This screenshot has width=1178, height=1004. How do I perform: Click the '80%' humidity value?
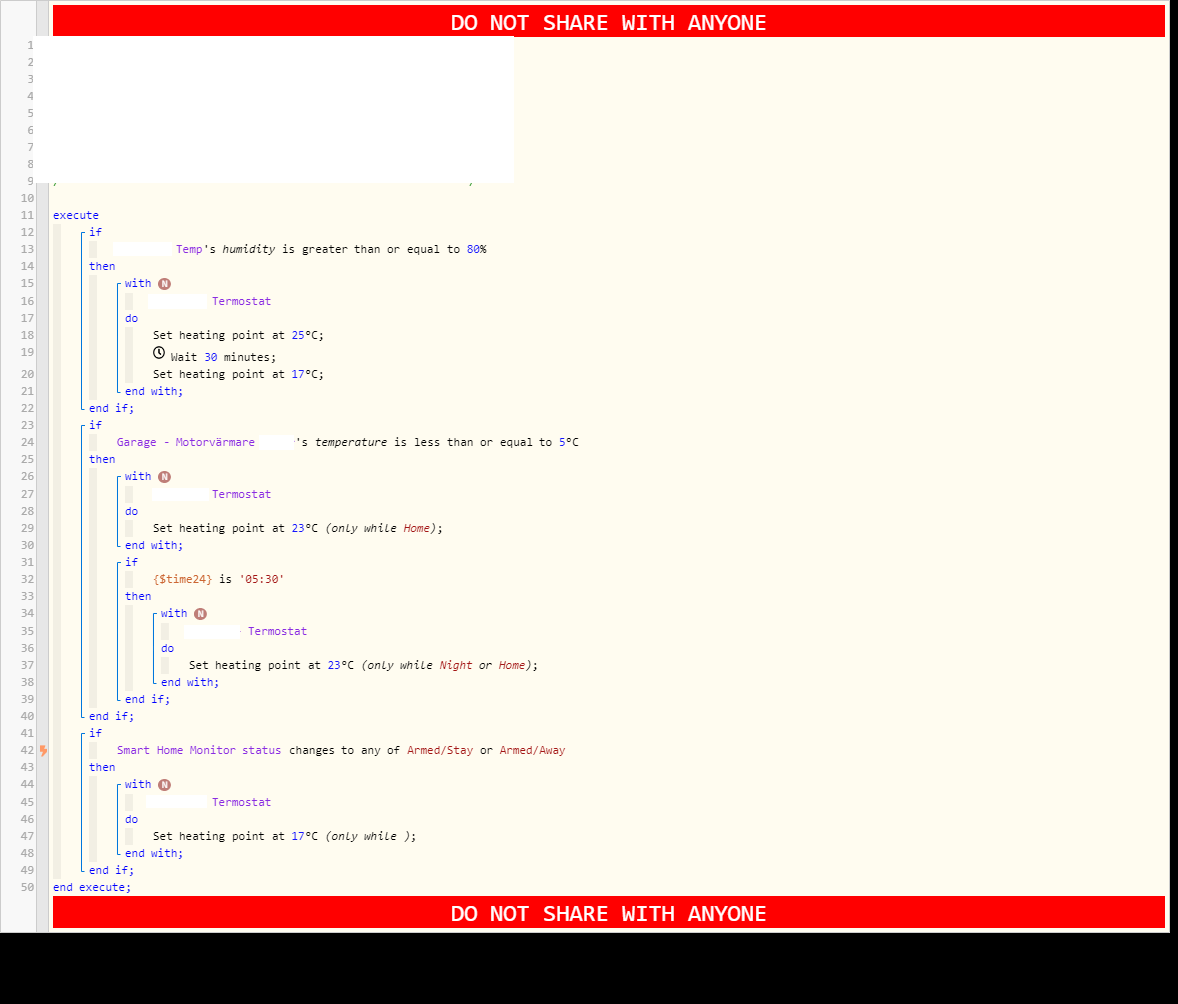(x=476, y=249)
